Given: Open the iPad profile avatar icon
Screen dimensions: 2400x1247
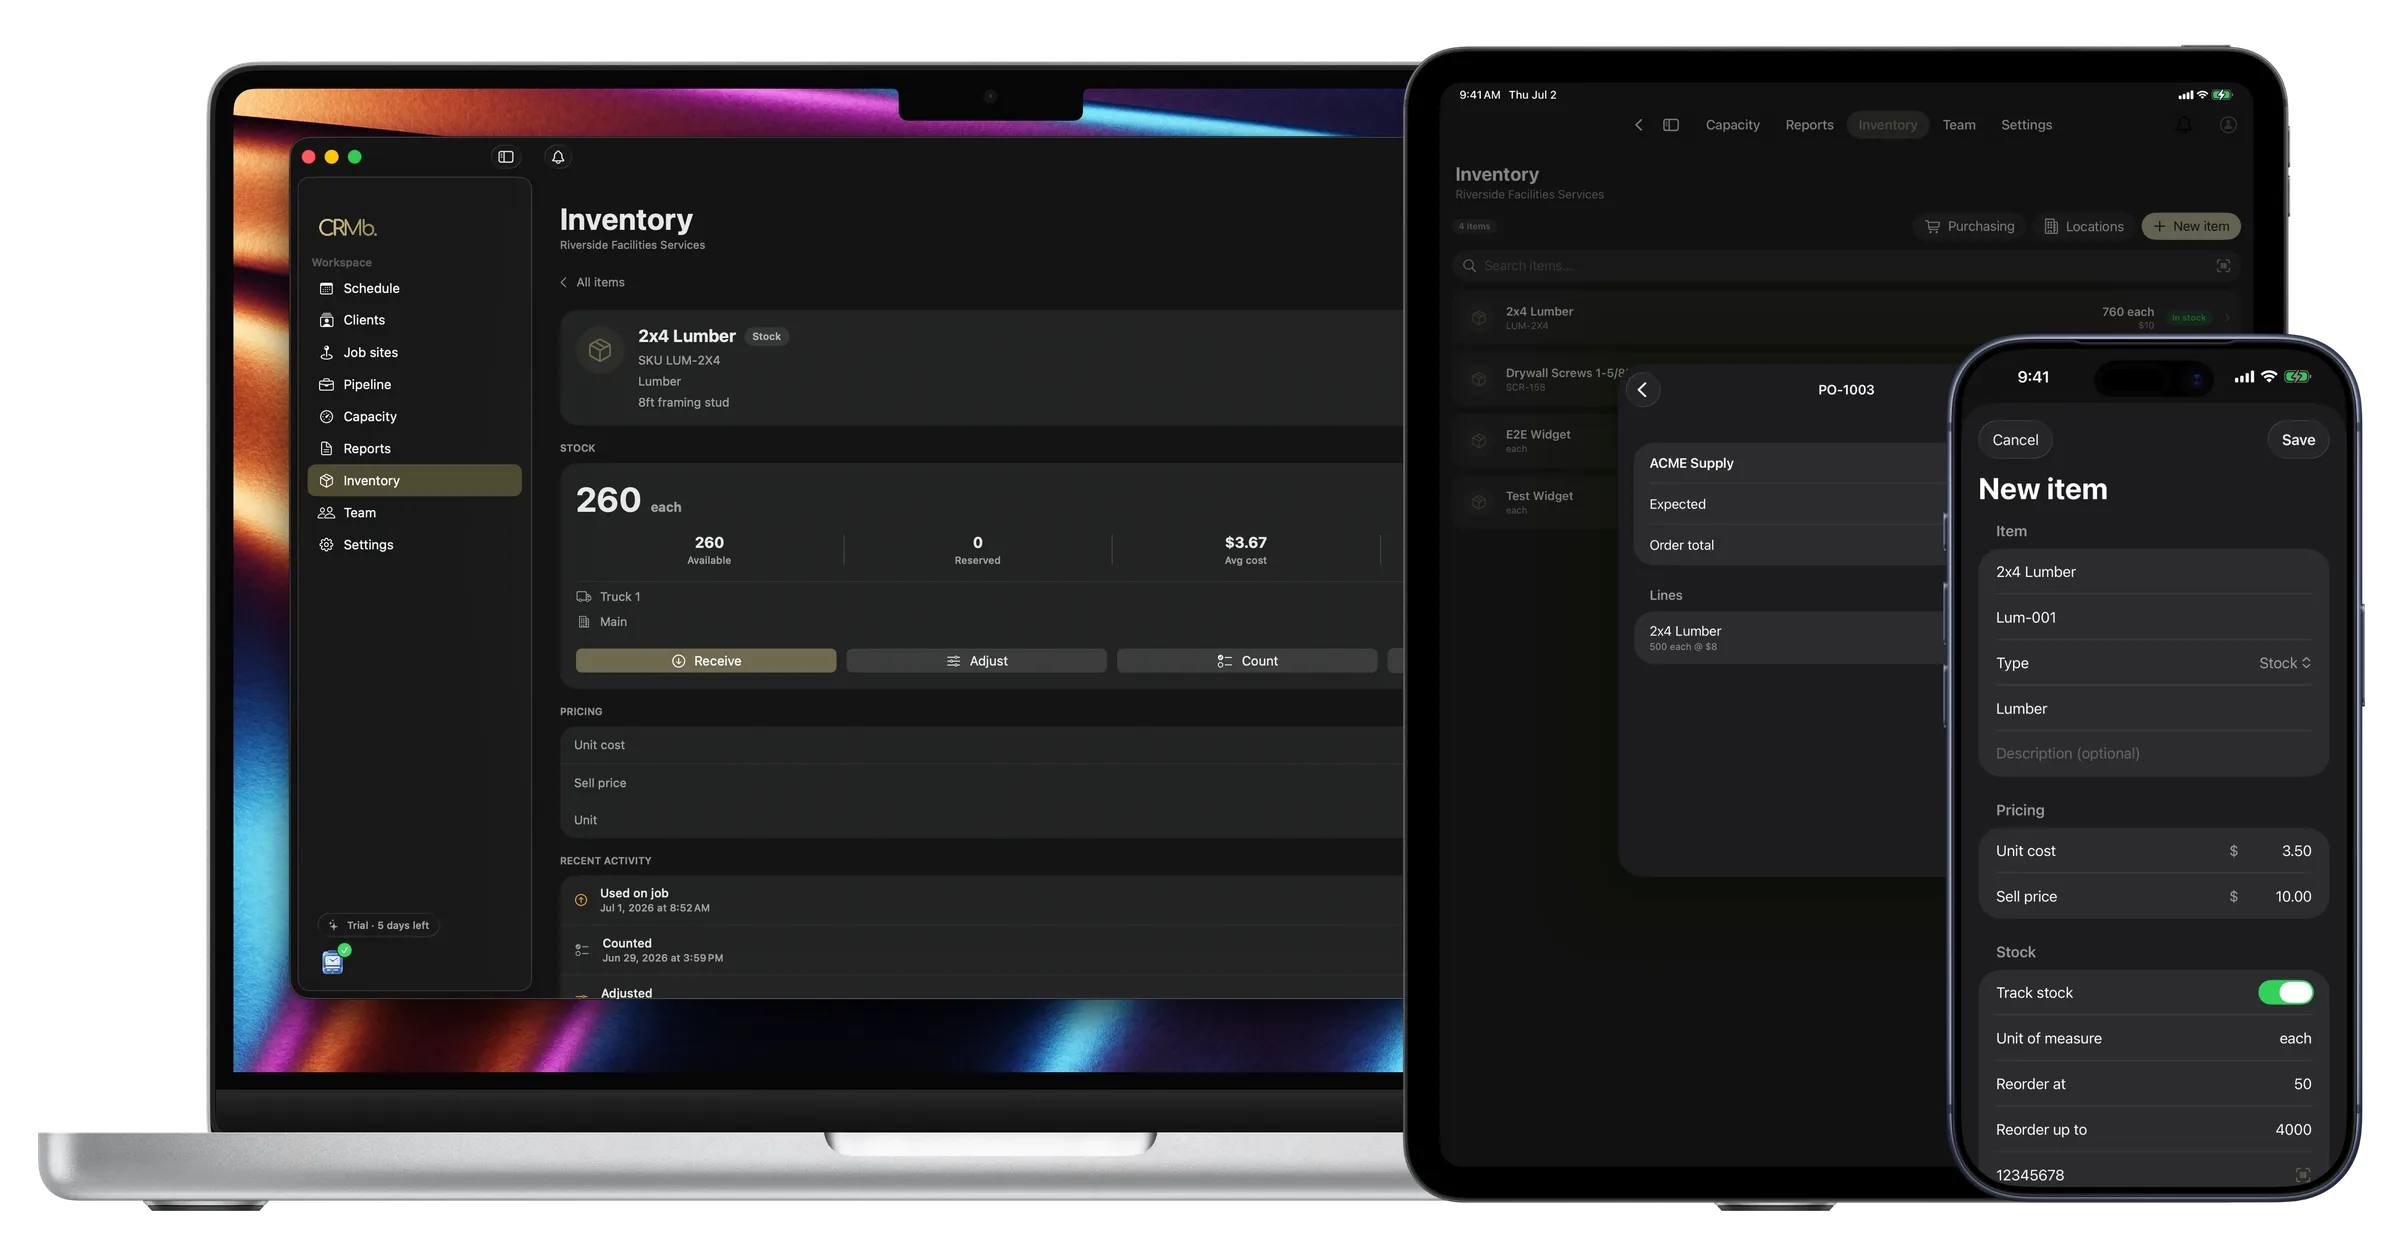Looking at the screenshot, I should coord(2228,125).
